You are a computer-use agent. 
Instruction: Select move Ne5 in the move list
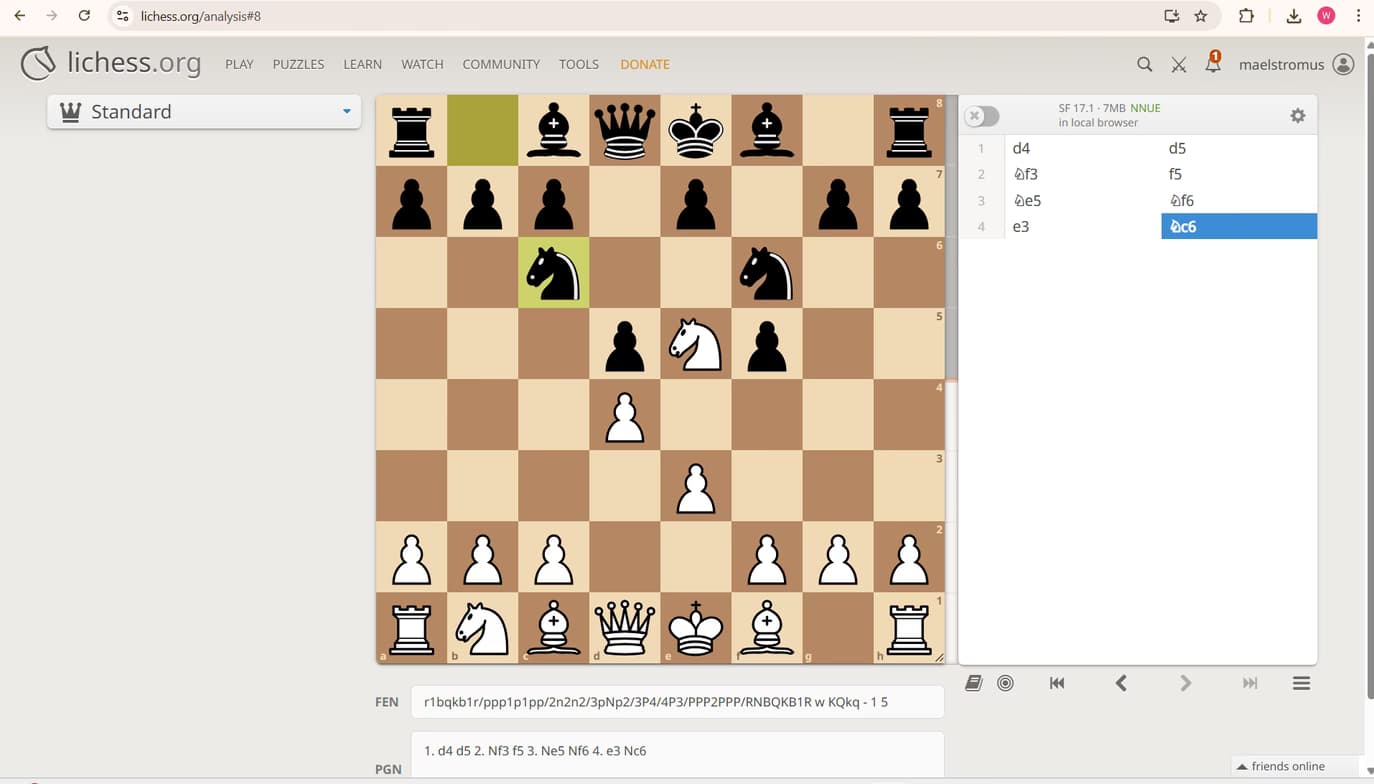1027,200
